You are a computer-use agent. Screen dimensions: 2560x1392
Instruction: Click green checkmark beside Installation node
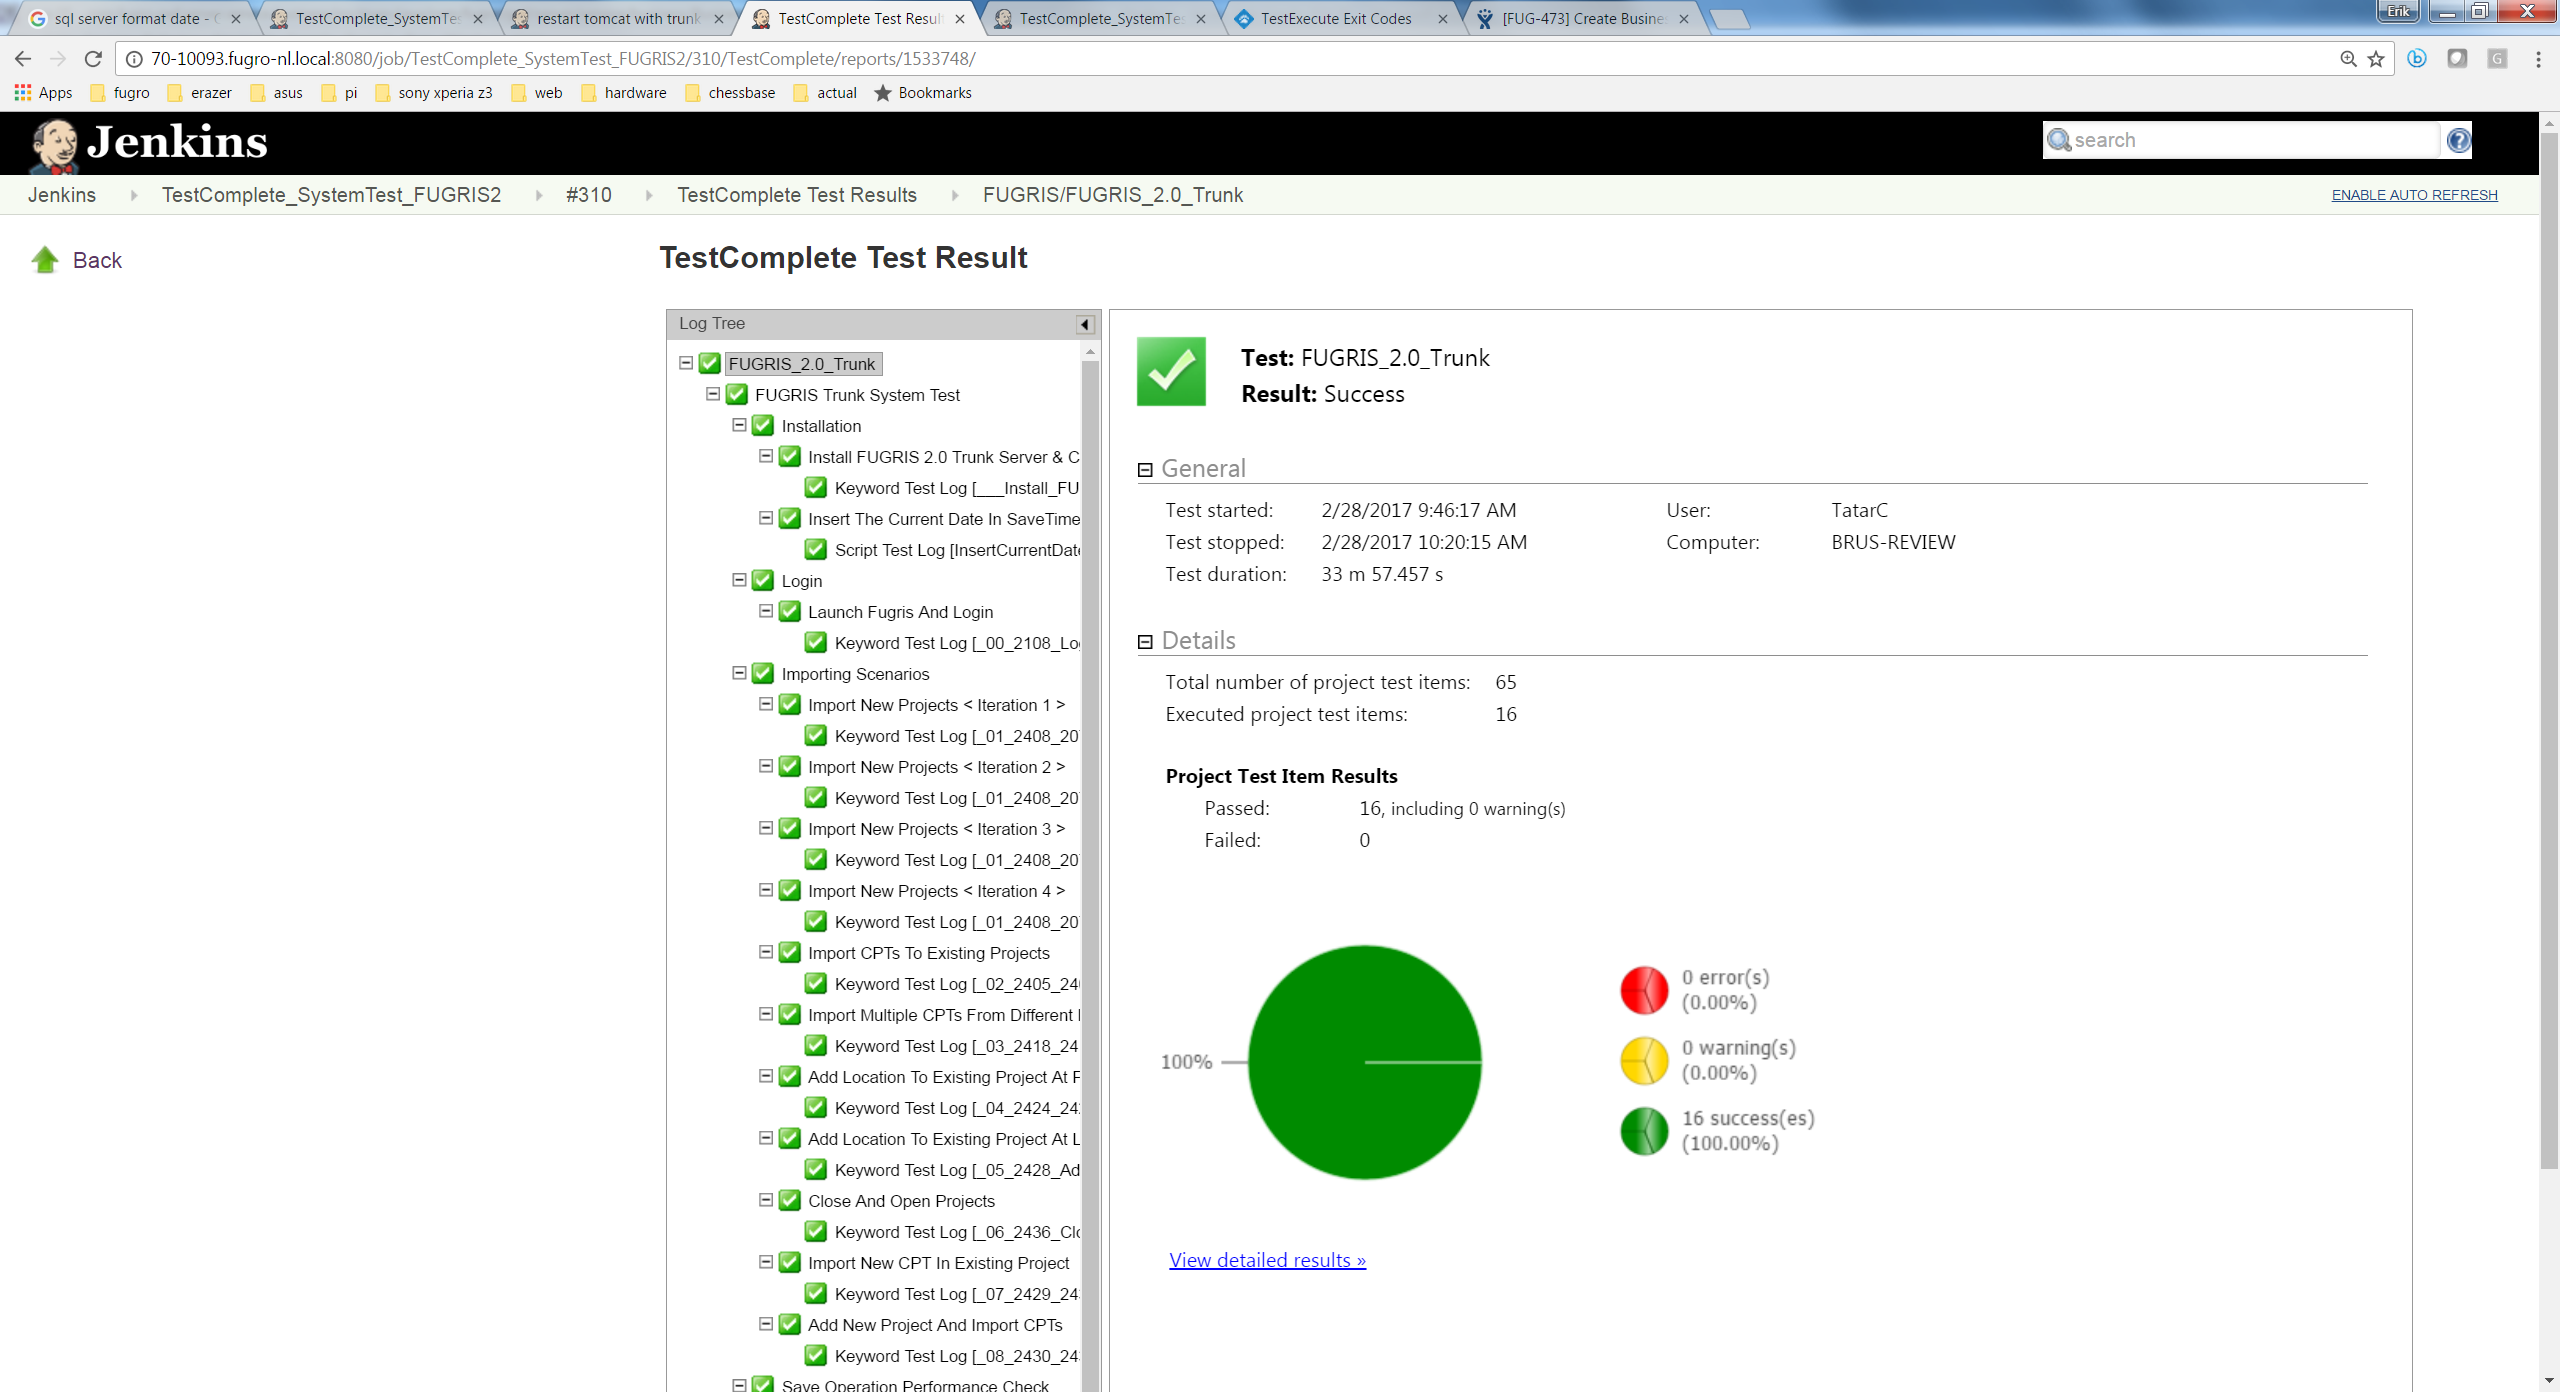[x=763, y=426]
